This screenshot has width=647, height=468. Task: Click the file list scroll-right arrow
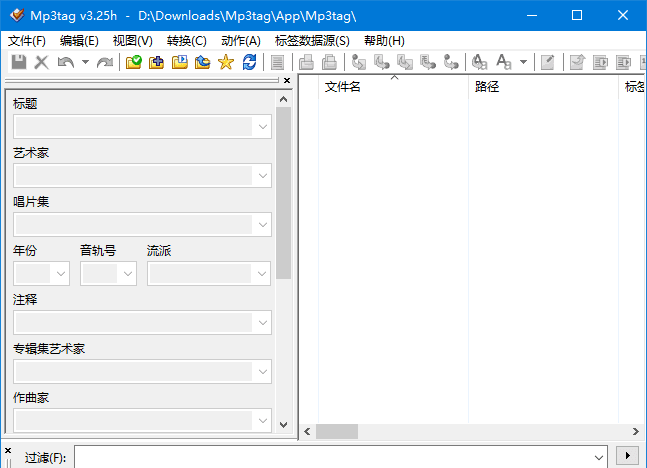pos(635,432)
